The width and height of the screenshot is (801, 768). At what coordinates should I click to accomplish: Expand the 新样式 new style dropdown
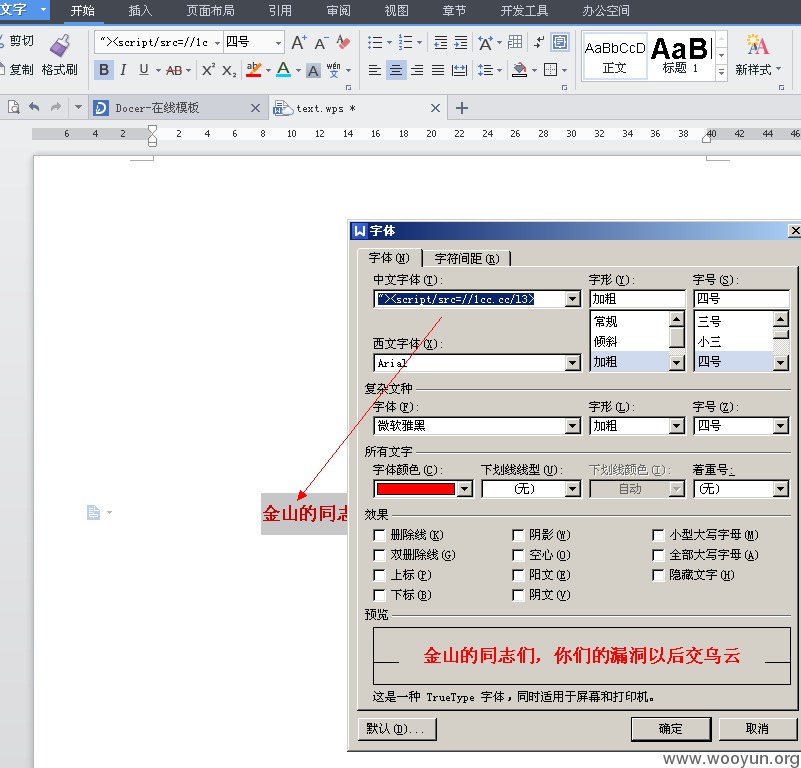(779, 68)
